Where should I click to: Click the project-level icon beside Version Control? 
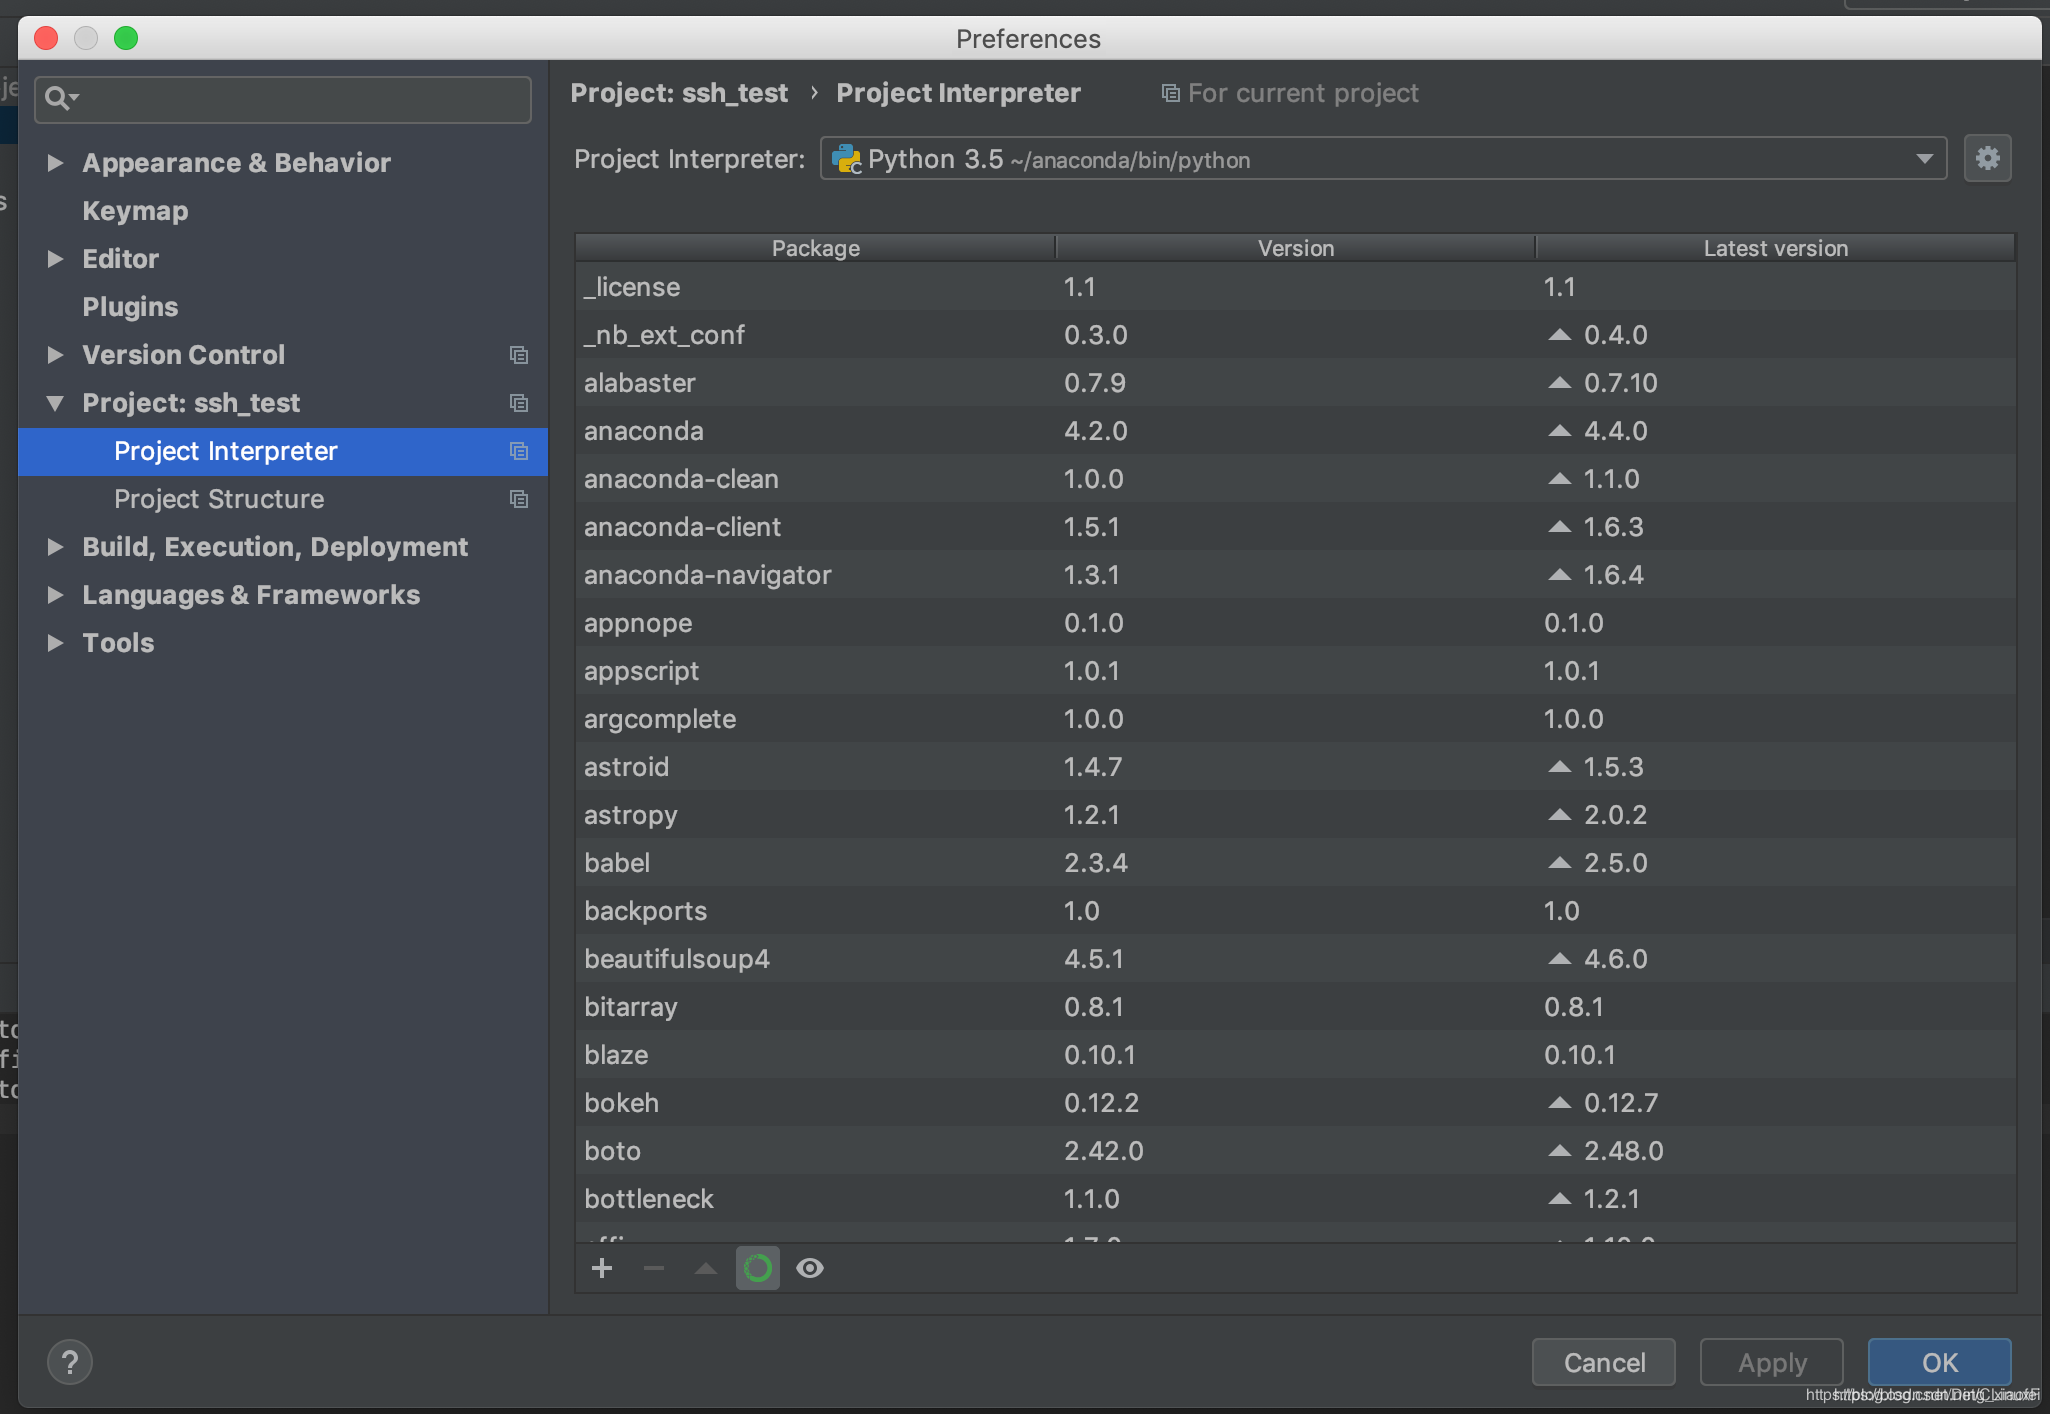pyautogui.click(x=519, y=355)
